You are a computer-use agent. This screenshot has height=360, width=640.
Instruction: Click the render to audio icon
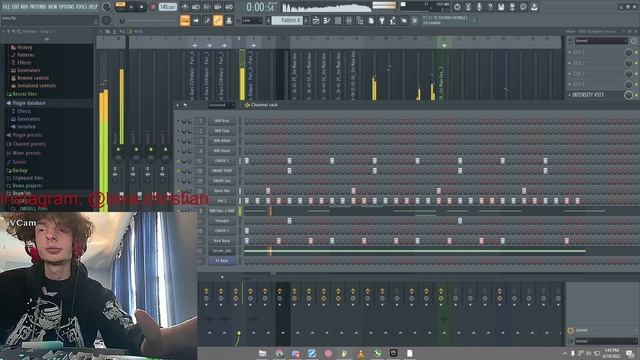pos(512,7)
